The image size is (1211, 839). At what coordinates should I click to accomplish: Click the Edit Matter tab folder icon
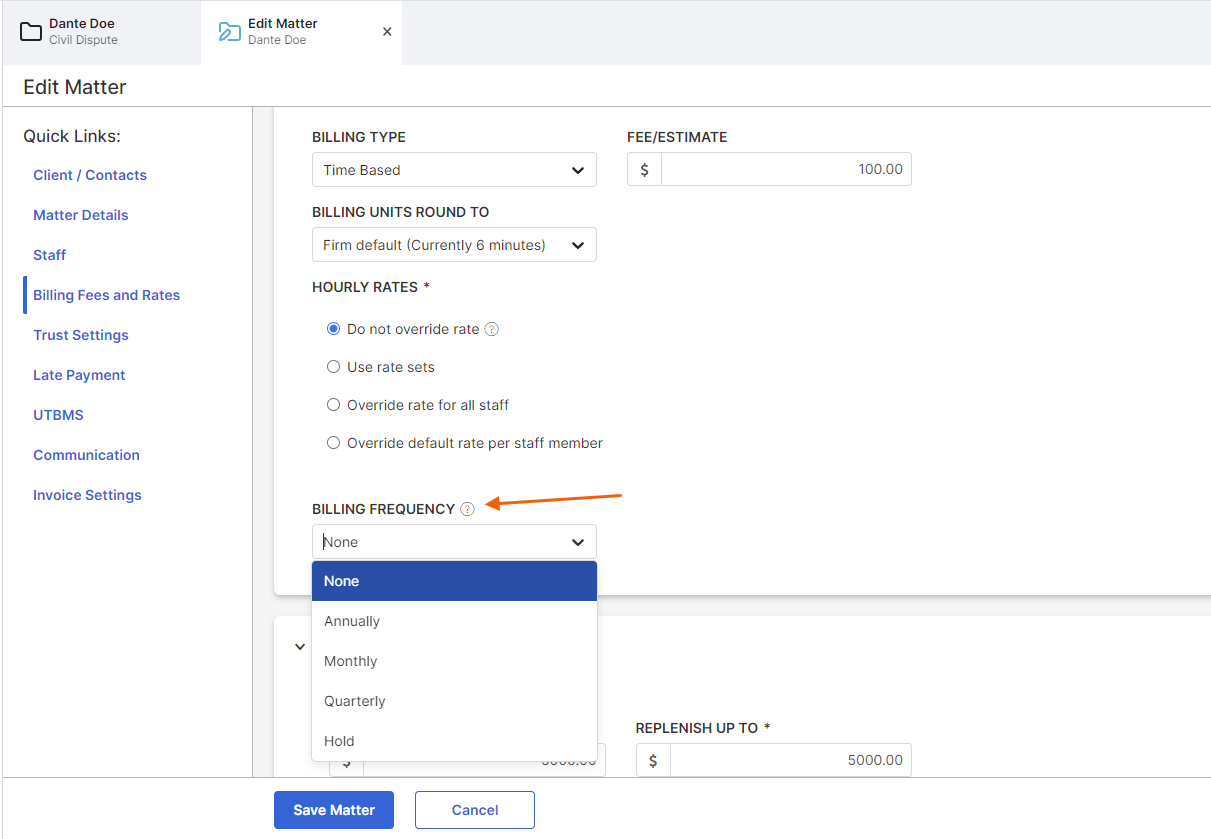coord(230,32)
